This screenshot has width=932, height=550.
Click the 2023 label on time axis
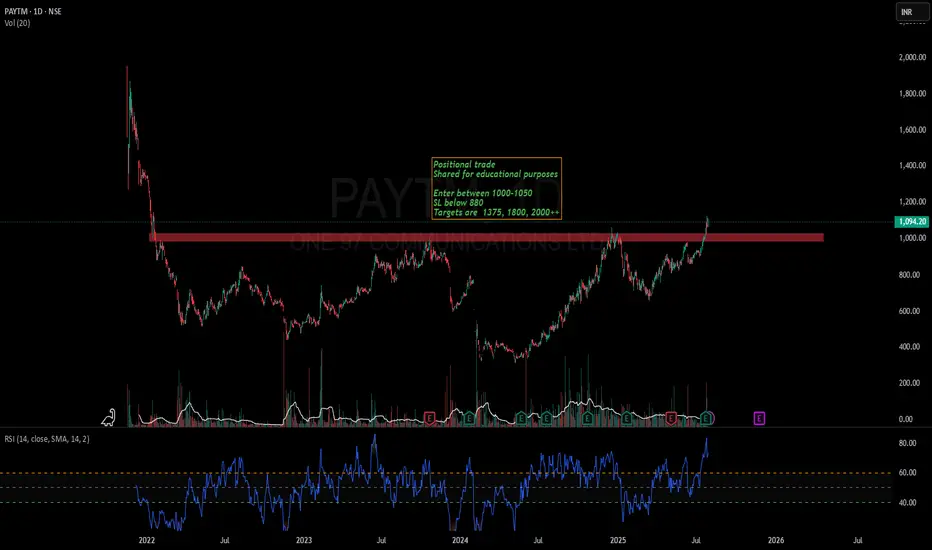[304, 540]
